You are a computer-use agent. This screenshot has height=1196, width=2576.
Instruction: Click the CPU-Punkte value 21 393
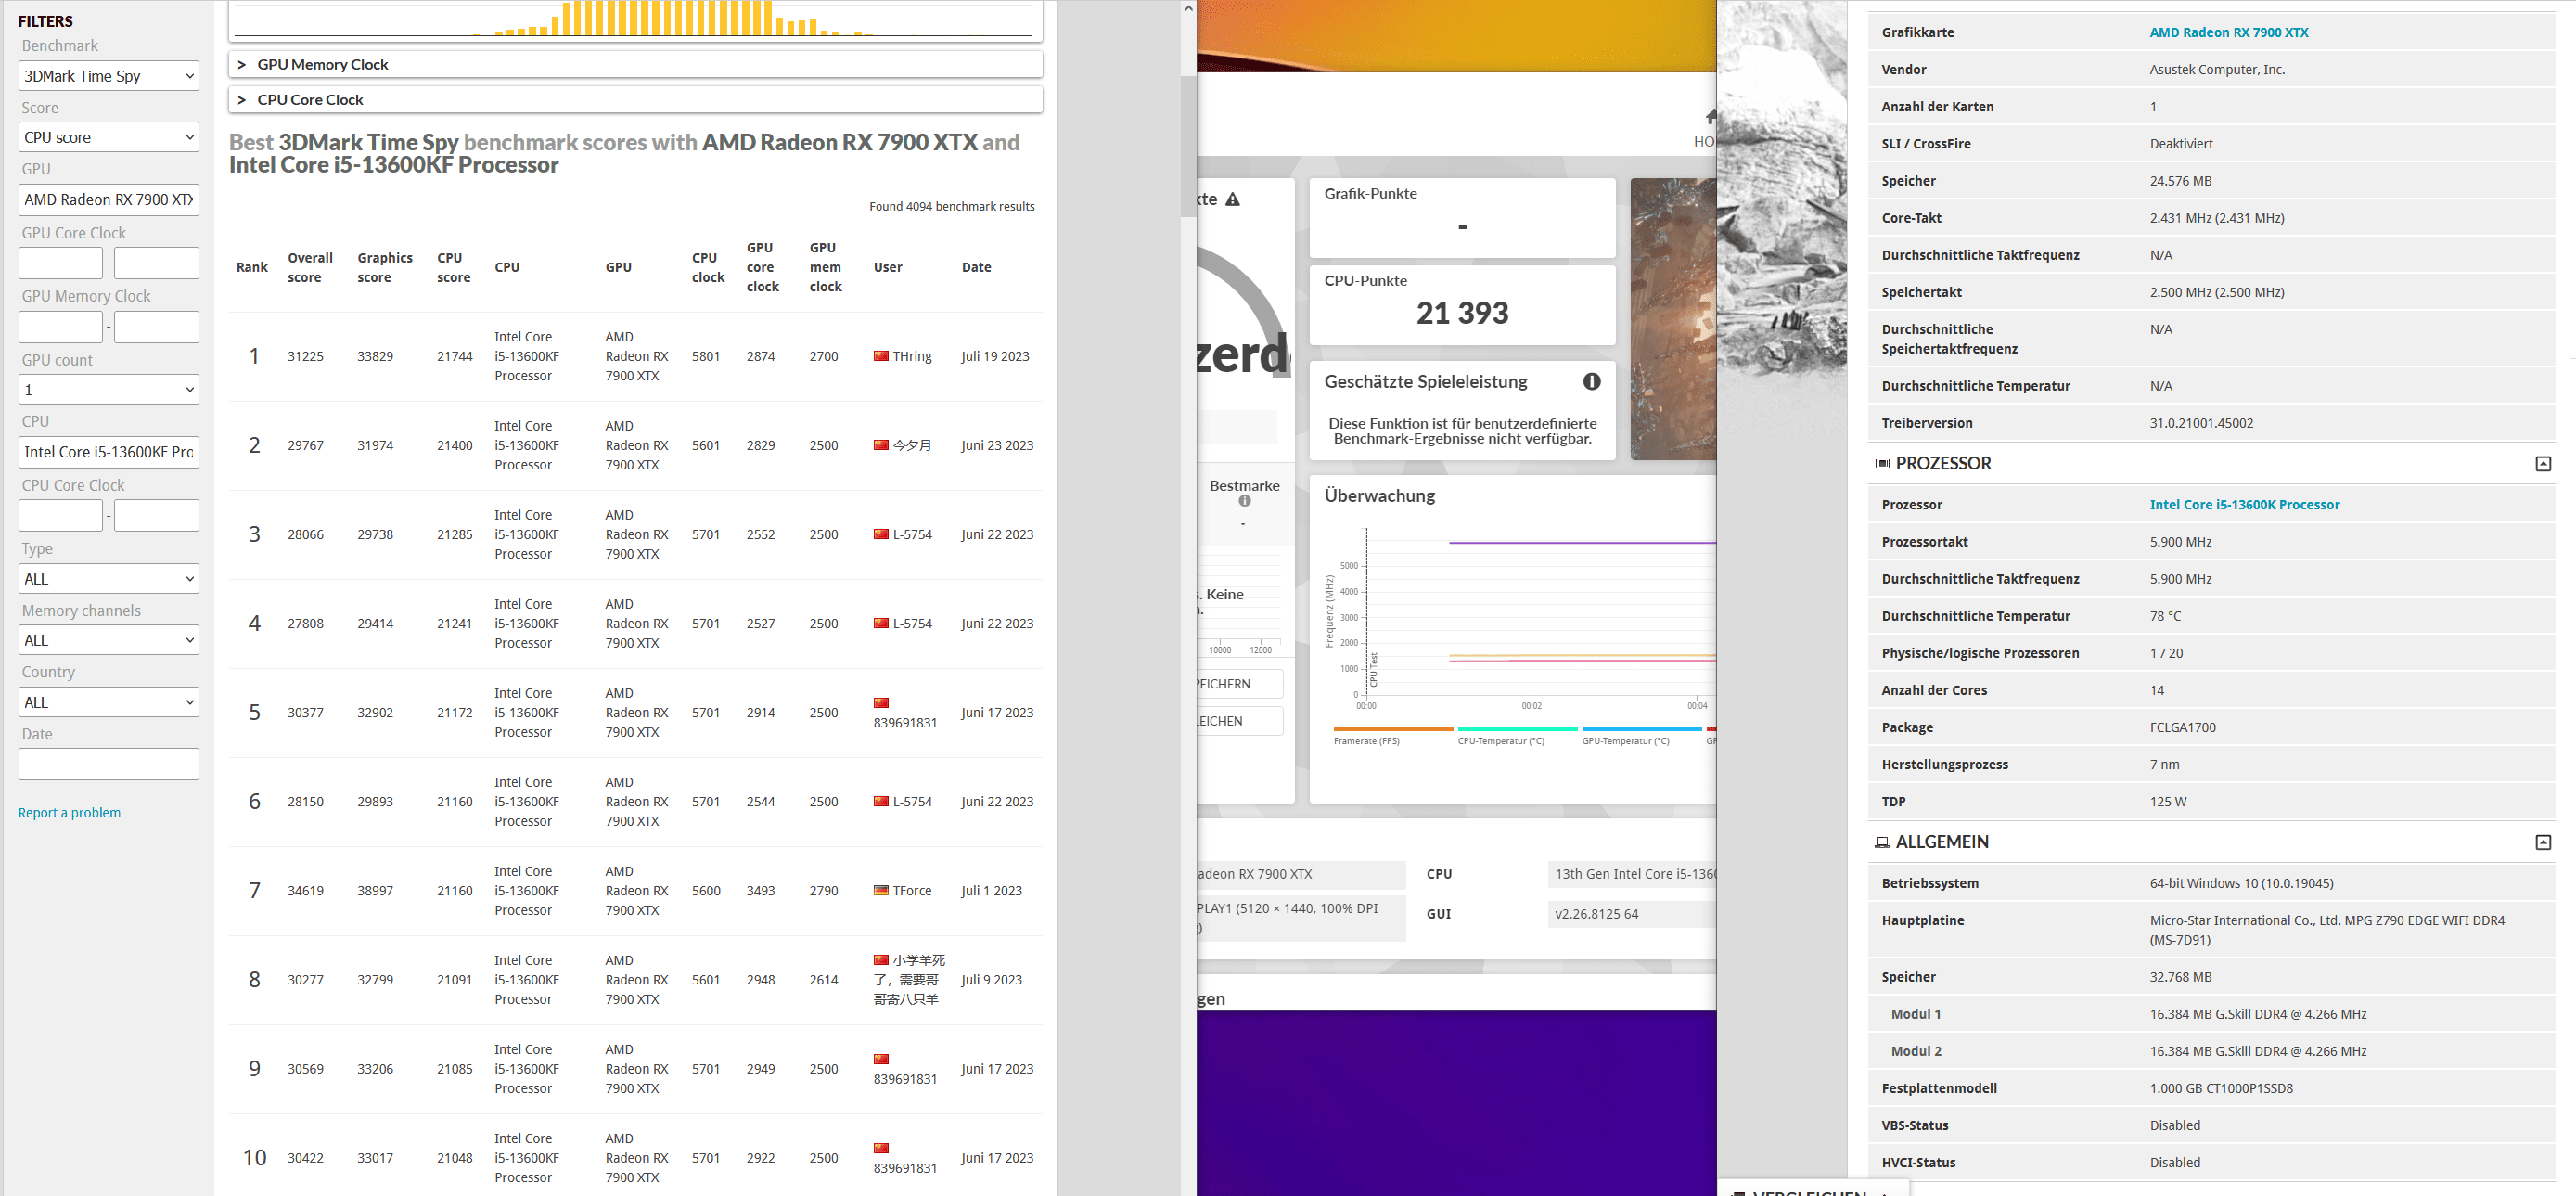[1461, 313]
